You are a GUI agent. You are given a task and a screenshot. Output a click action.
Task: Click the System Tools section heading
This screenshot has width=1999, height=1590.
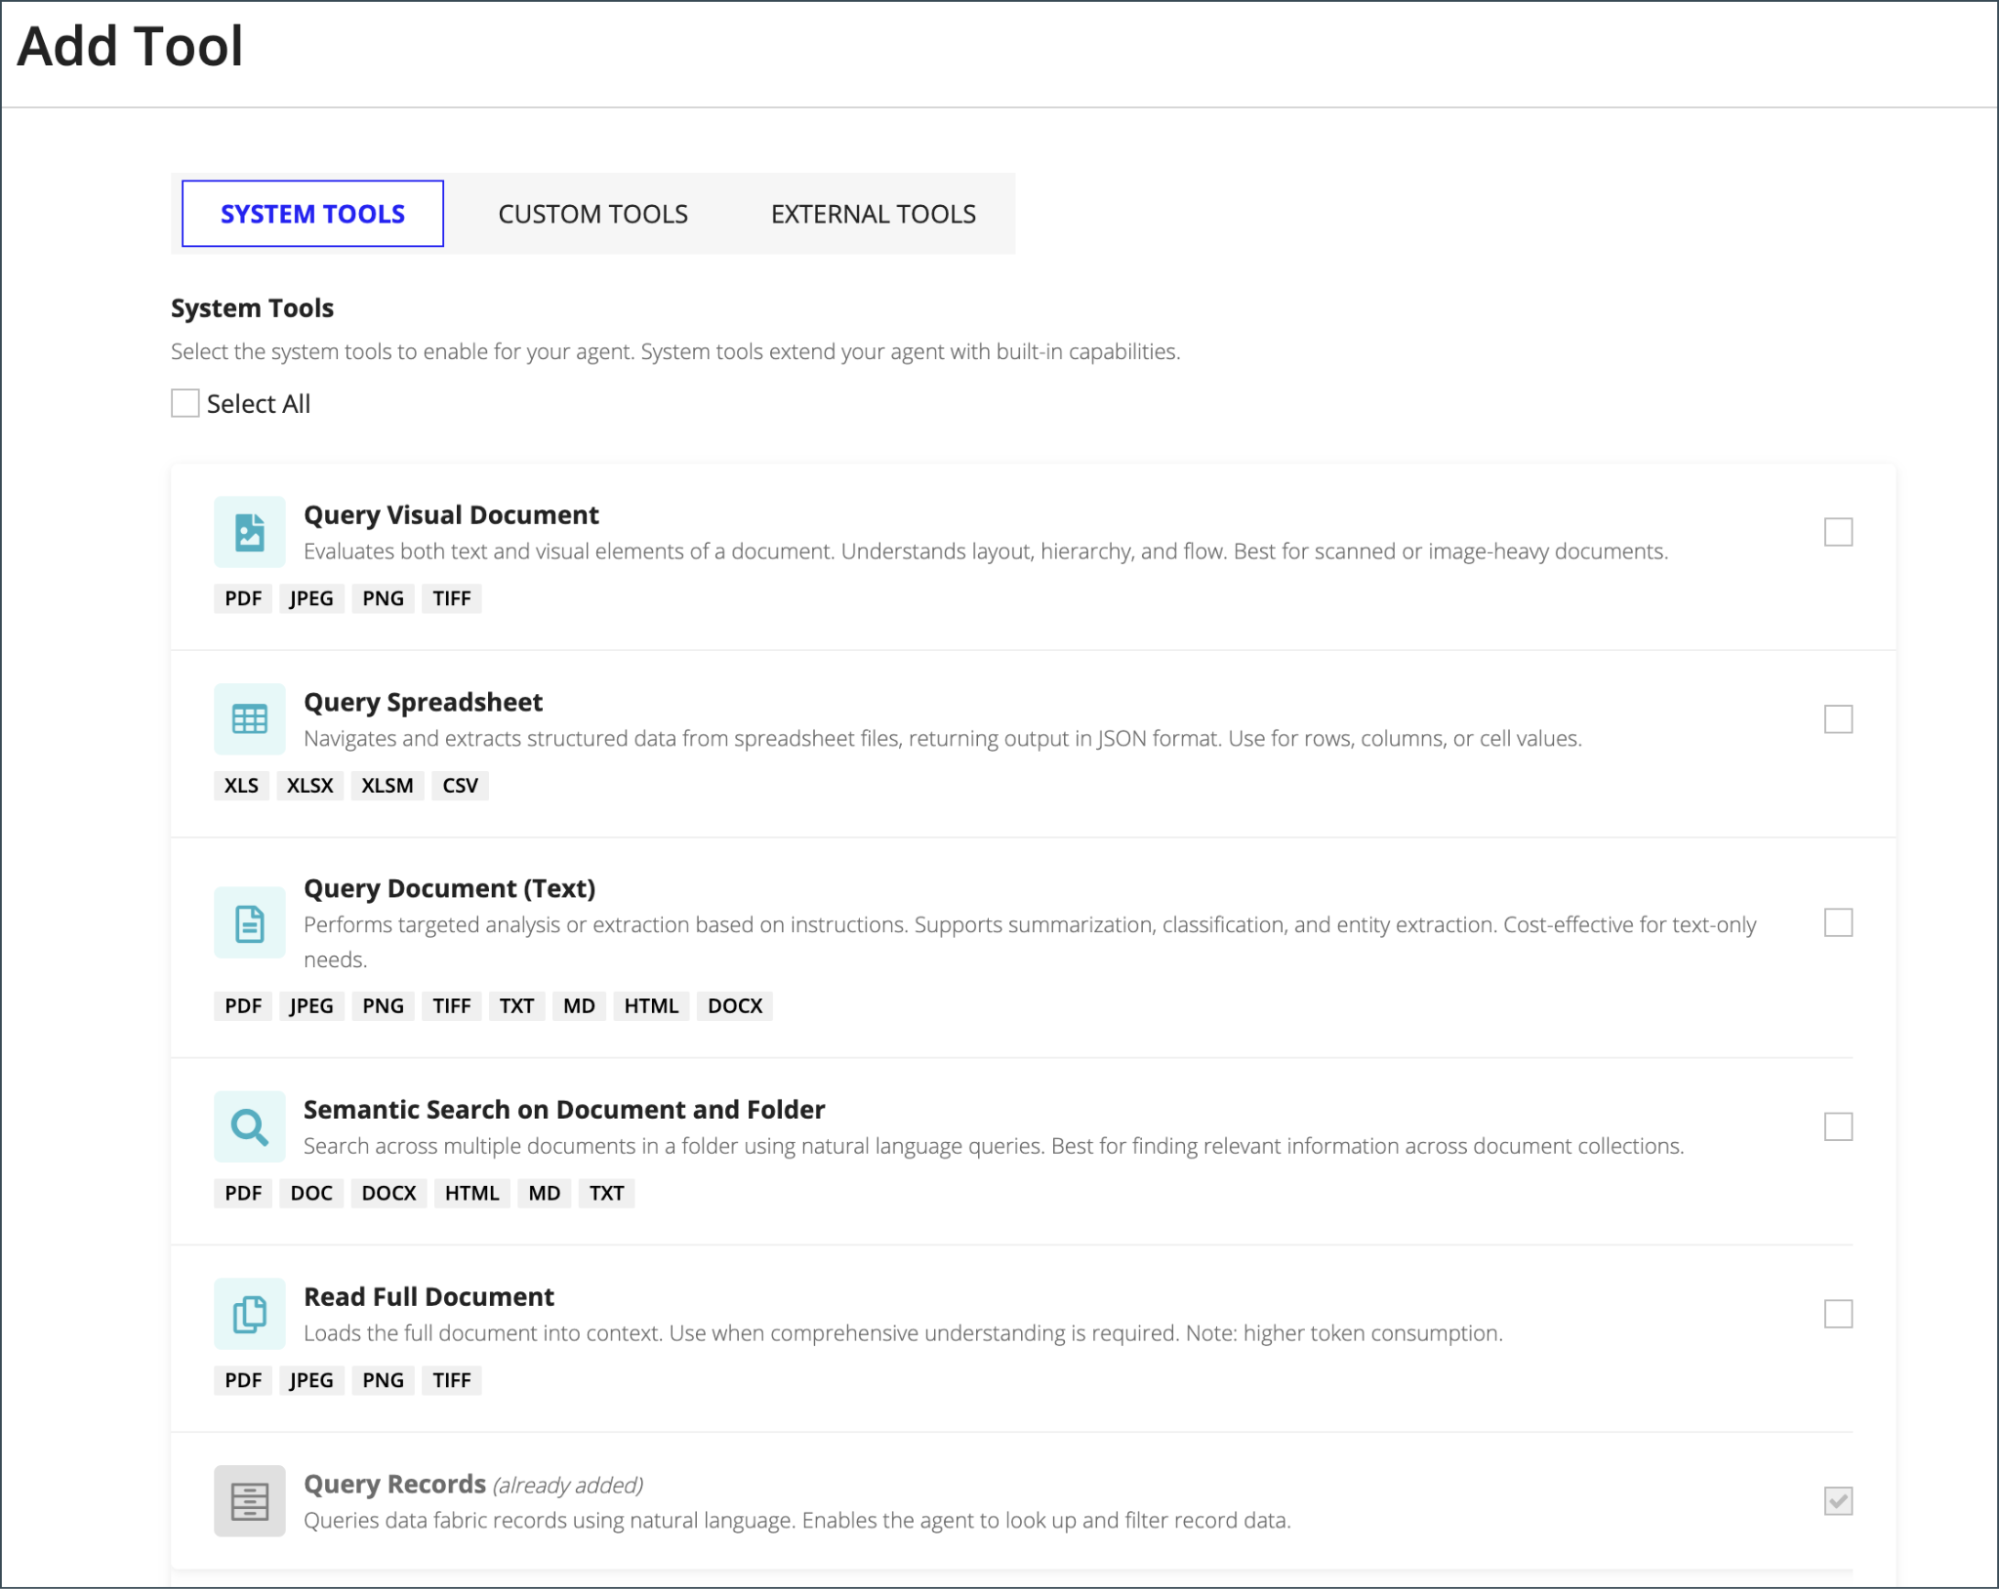coord(252,308)
